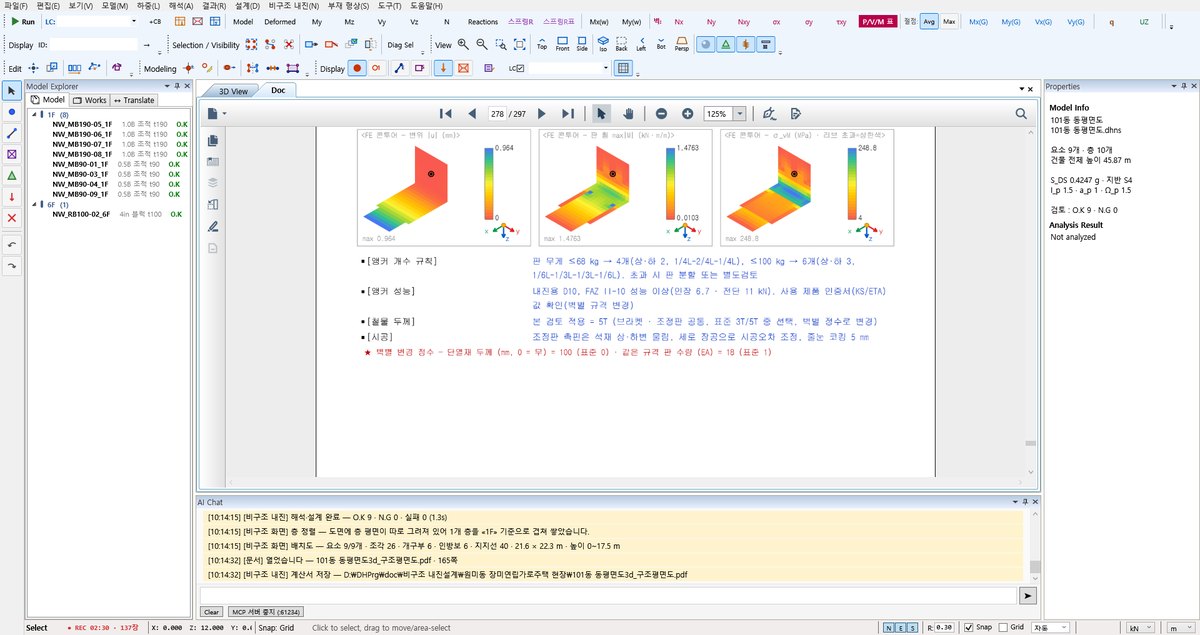Viewport: 1200px width, 635px height.
Task: Open the 해석(A) menu
Action: pos(180,6)
